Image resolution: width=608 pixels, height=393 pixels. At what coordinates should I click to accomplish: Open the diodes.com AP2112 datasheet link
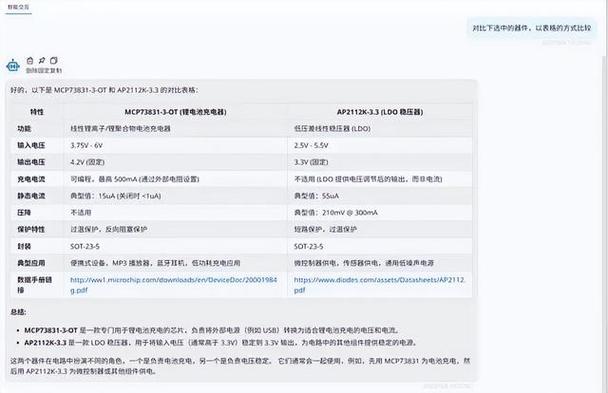click(379, 285)
